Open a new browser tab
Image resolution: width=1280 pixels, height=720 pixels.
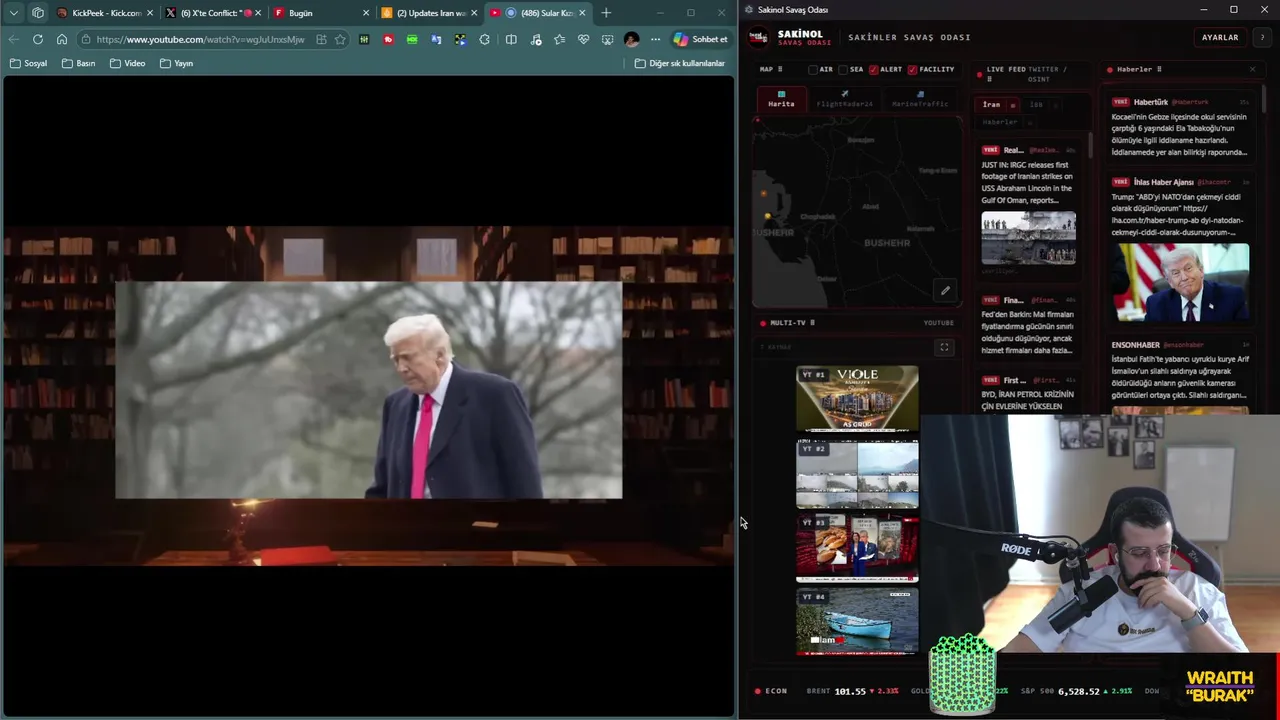[606, 13]
